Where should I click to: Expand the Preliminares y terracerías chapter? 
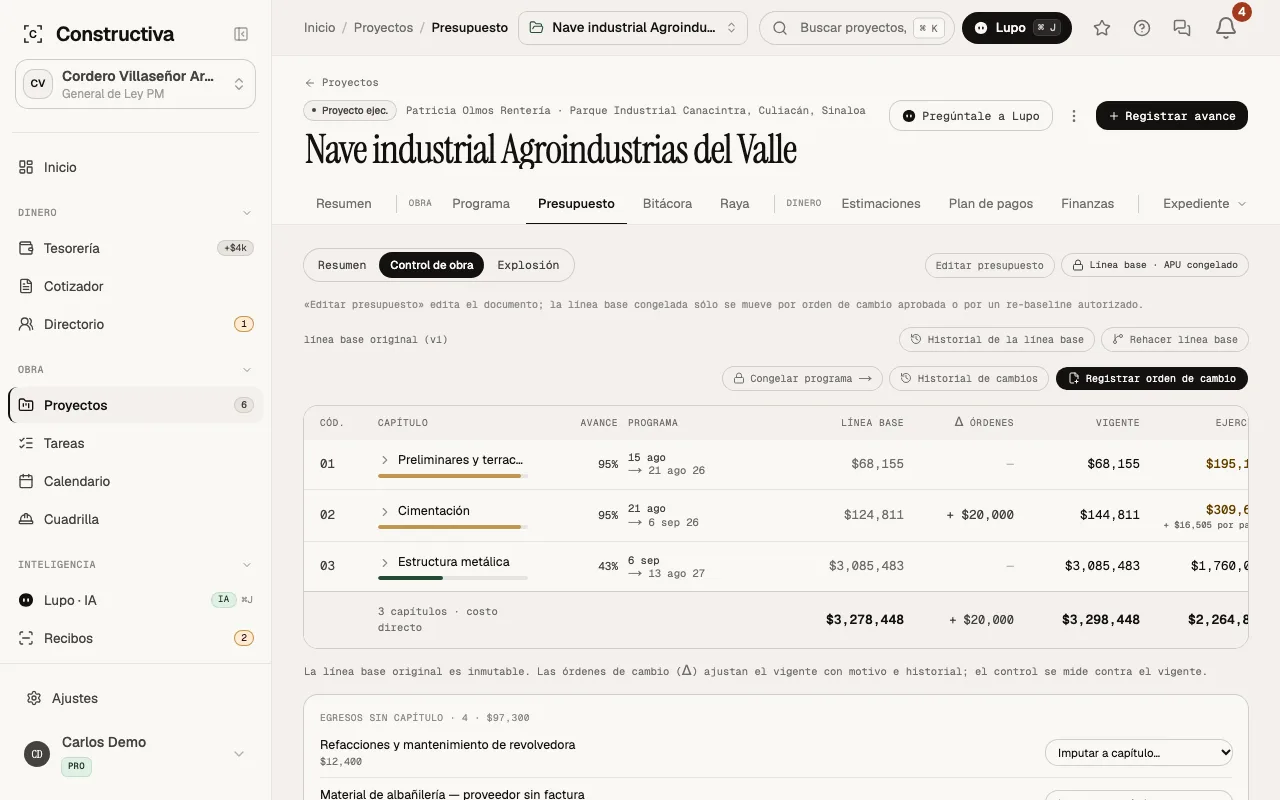coord(384,460)
